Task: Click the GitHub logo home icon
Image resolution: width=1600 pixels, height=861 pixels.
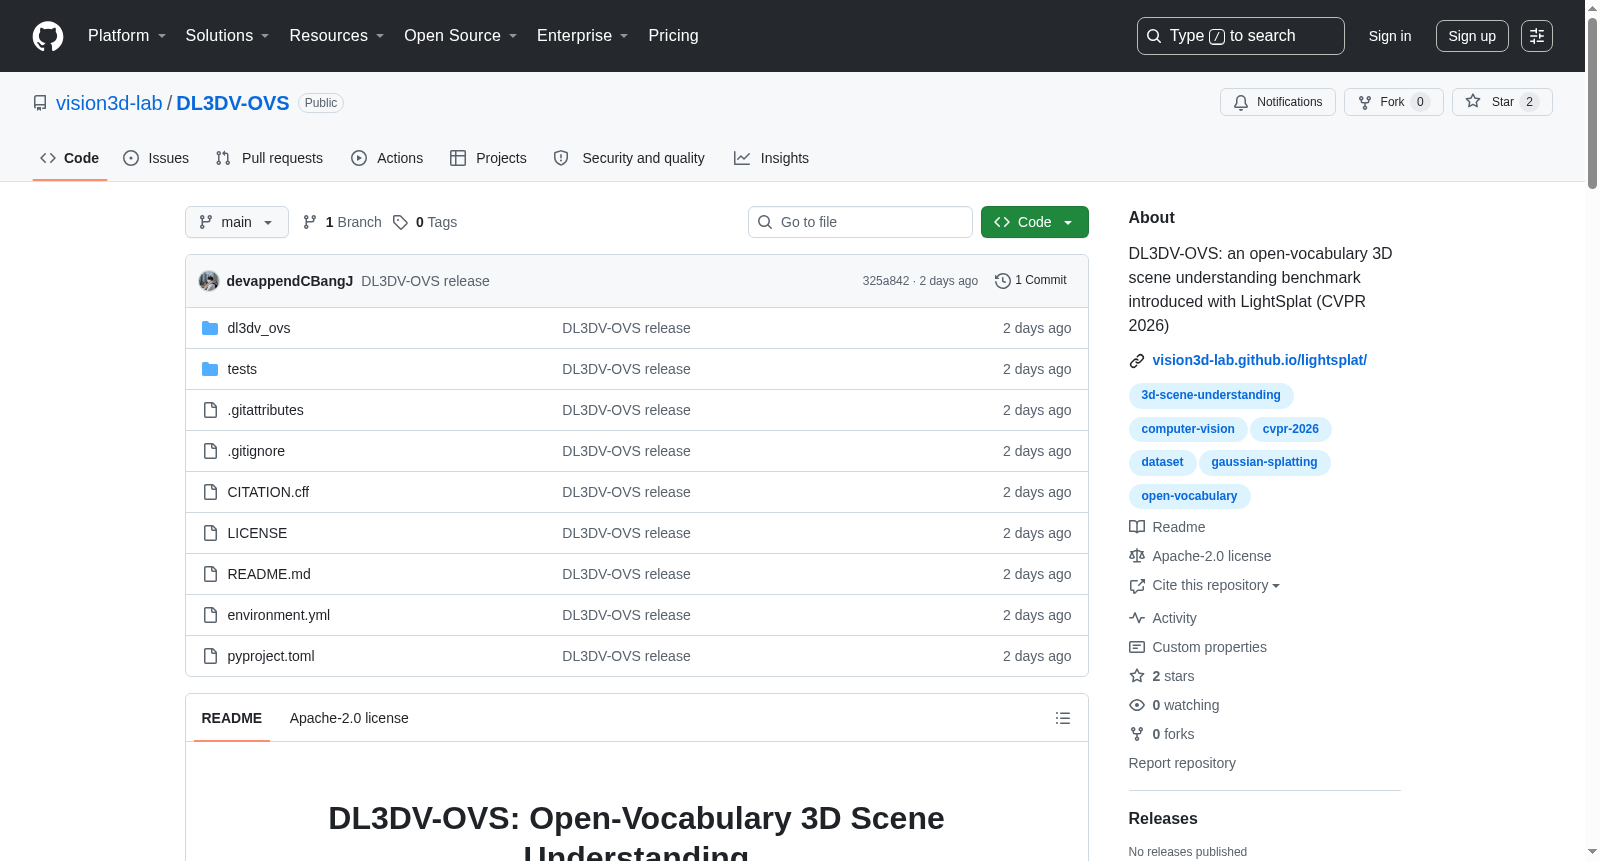Action: tap(48, 36)
